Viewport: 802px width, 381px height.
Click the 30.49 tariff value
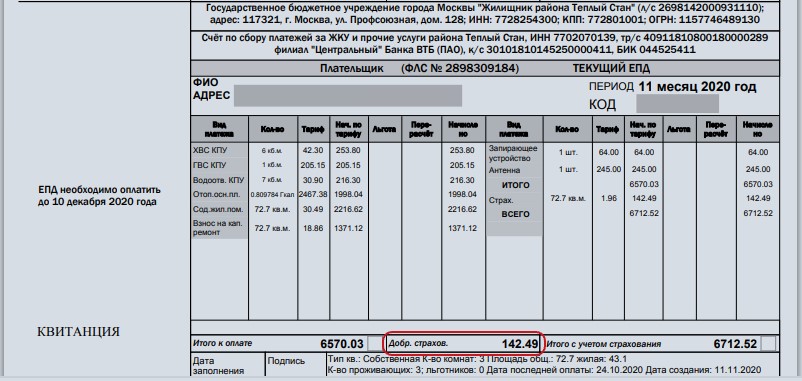click(x=313, y=209)
